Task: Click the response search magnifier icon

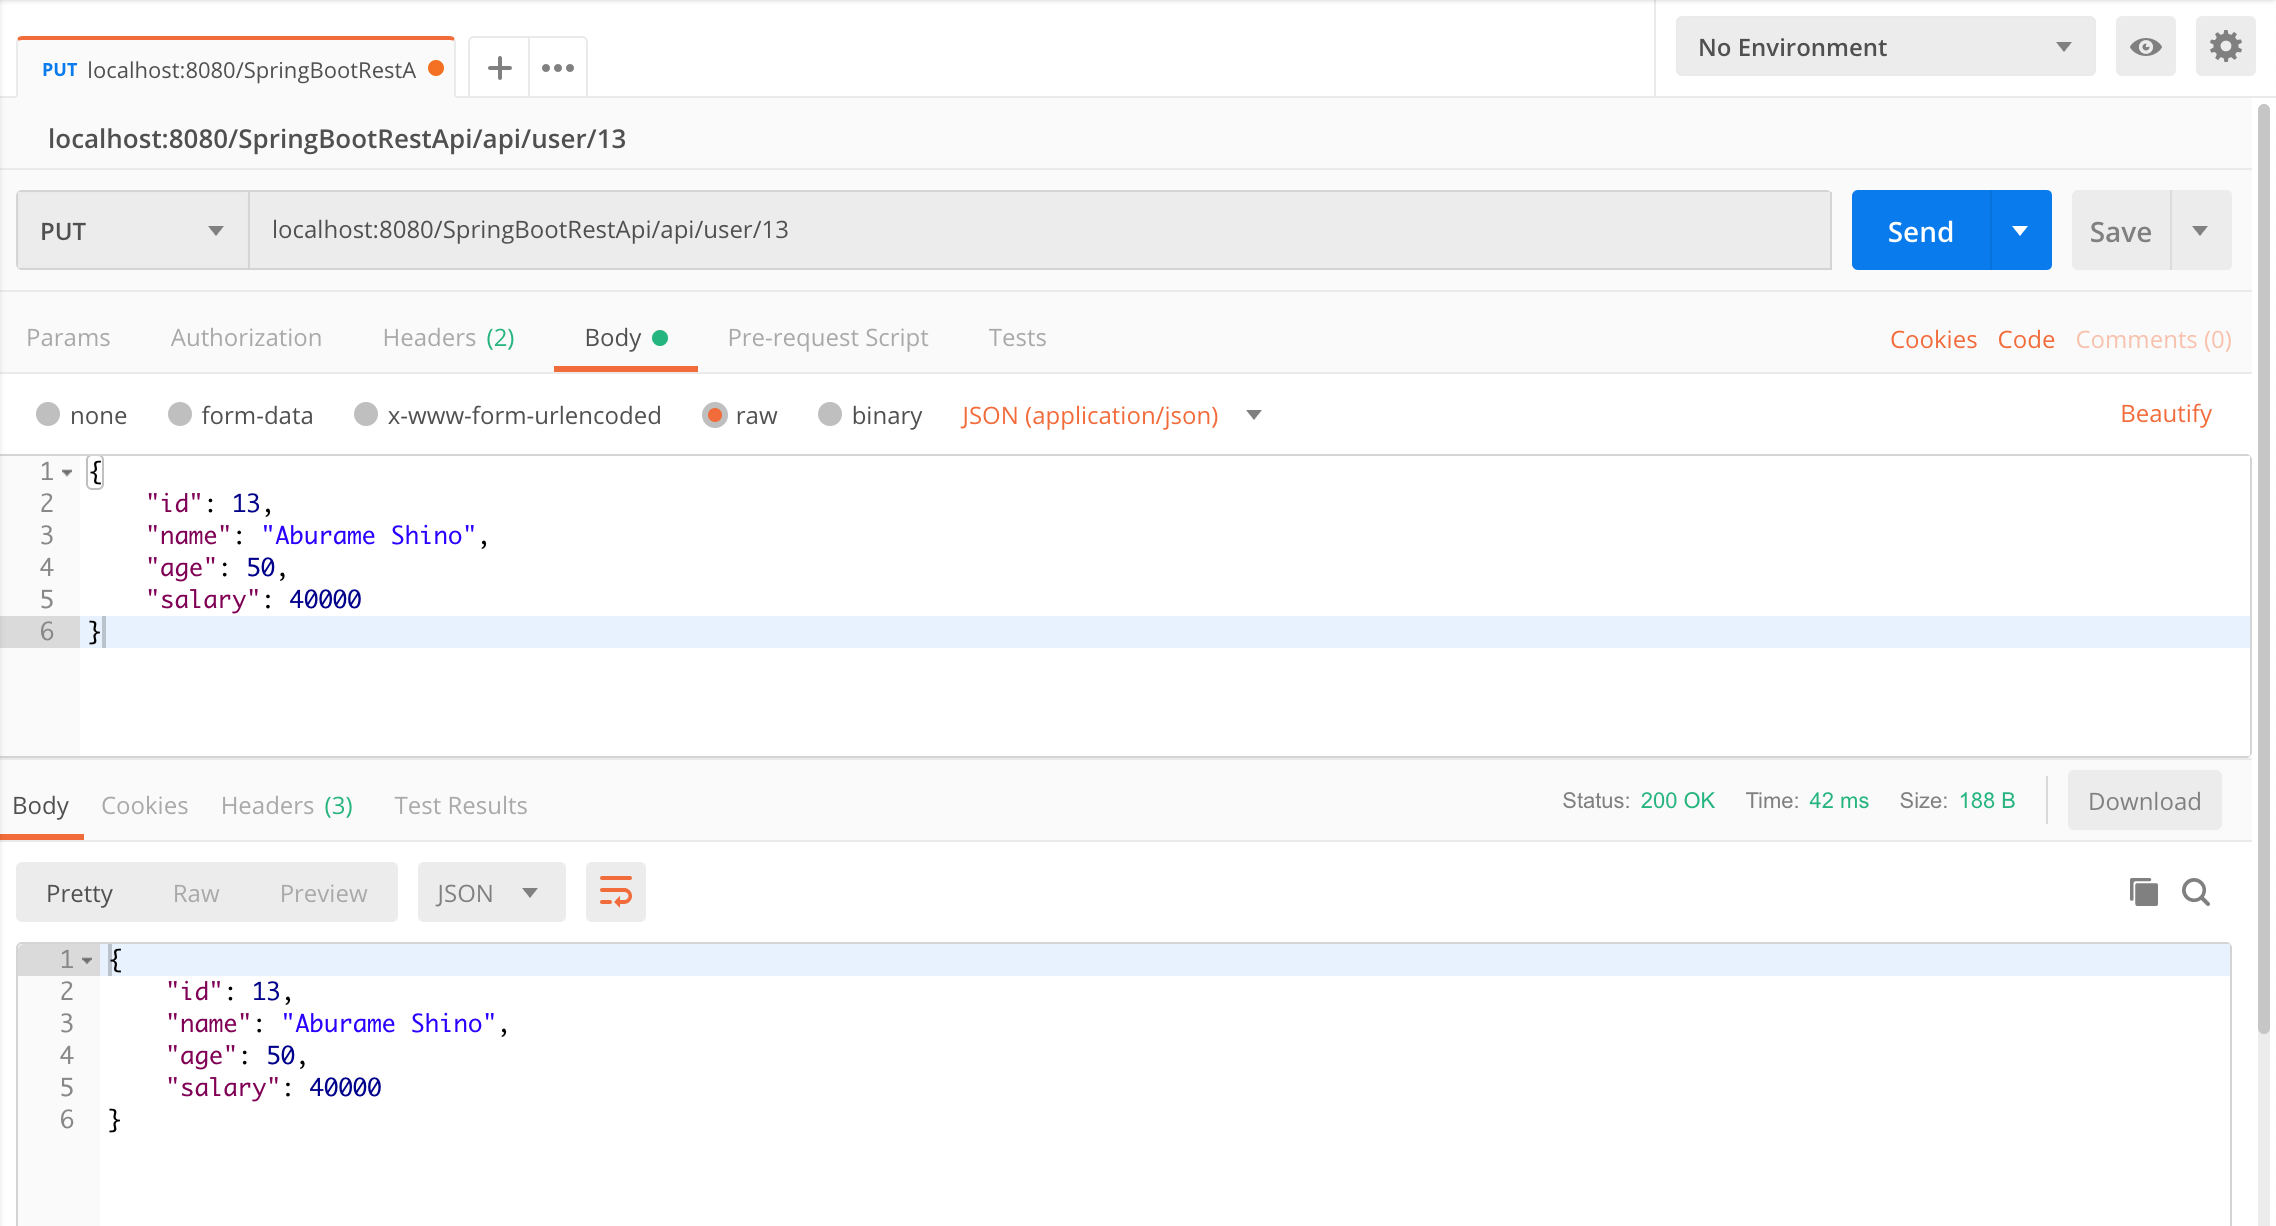Action: coord(2196,892)
